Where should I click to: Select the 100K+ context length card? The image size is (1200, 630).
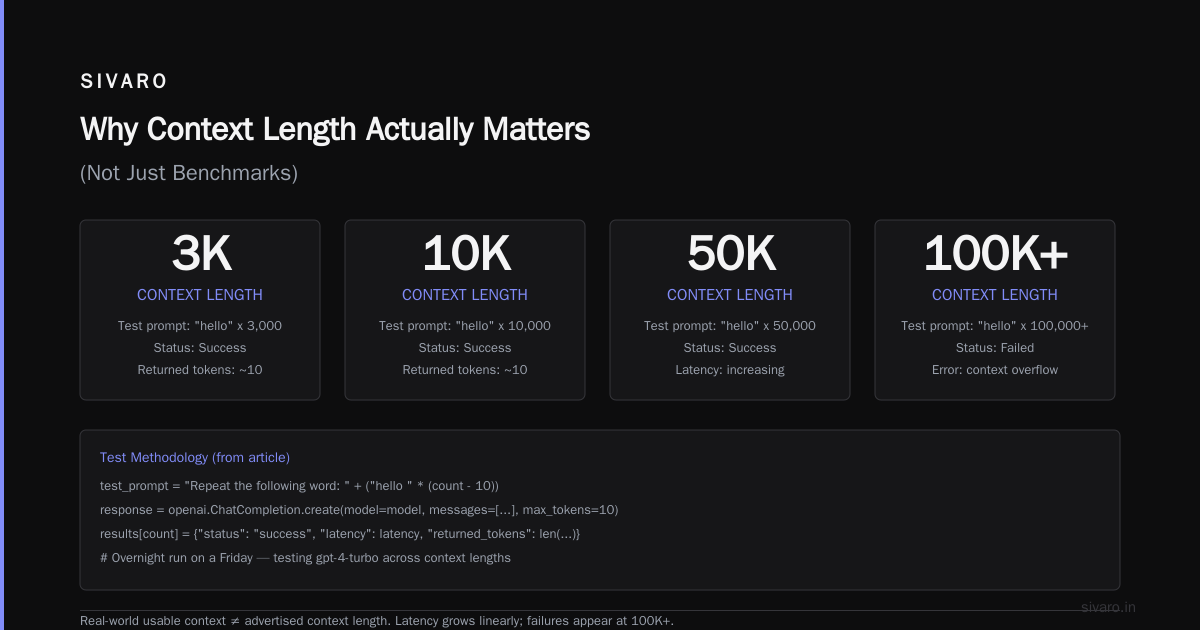[x=995, y=310]
